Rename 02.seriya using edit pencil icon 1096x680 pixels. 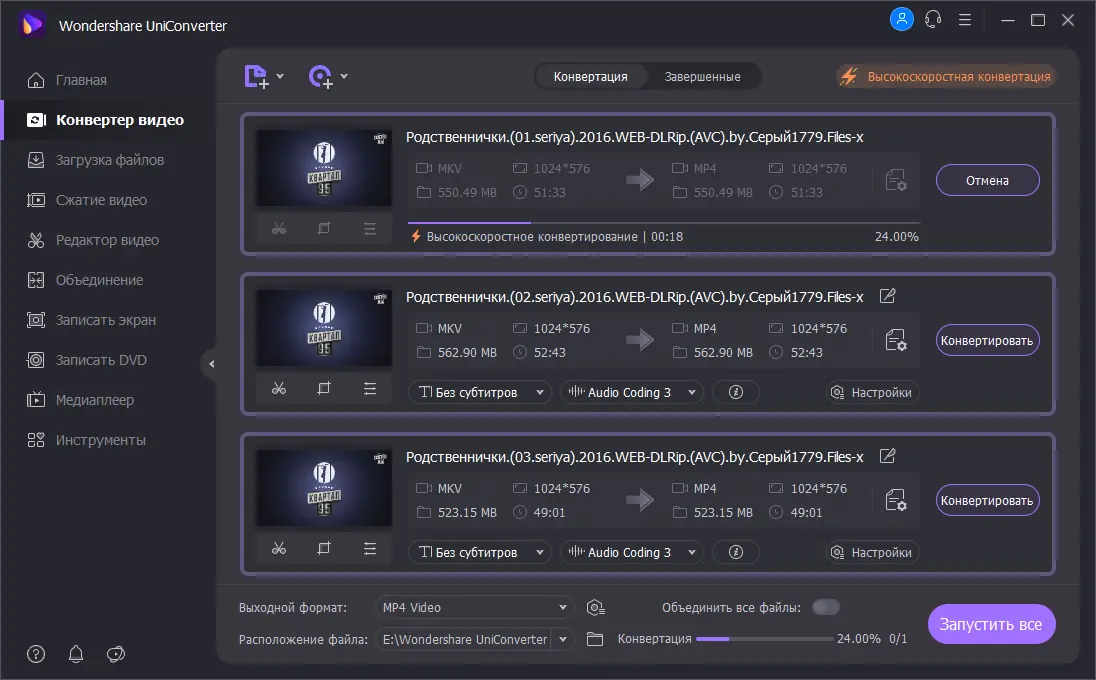click(887, 296)
